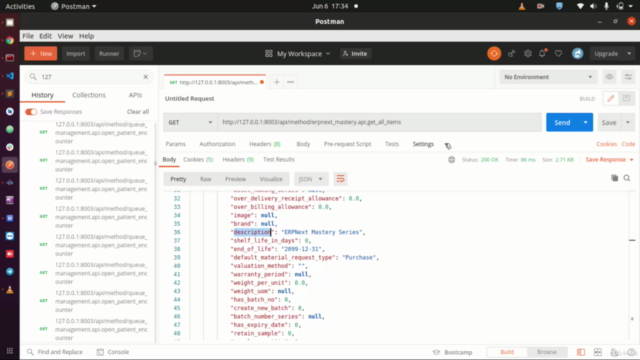Open the new window dropdown button in toolbar
The image size is (640, 360).
[x=140, y=53]
